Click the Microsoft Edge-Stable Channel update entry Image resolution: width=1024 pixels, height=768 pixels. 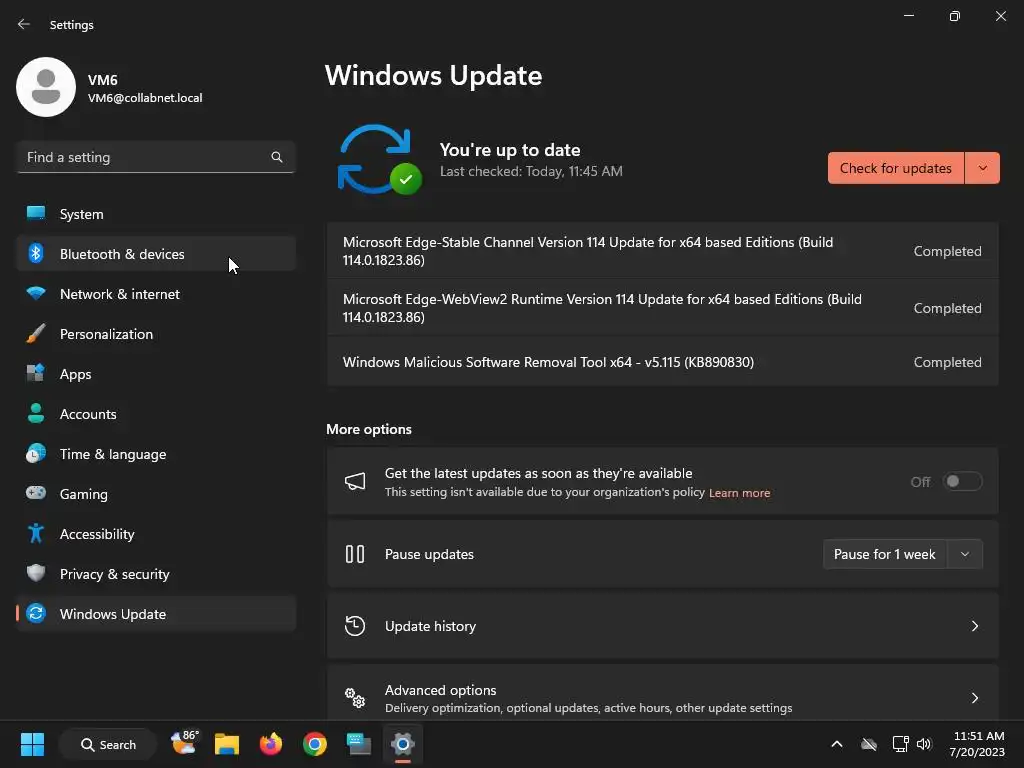point(662,251)
